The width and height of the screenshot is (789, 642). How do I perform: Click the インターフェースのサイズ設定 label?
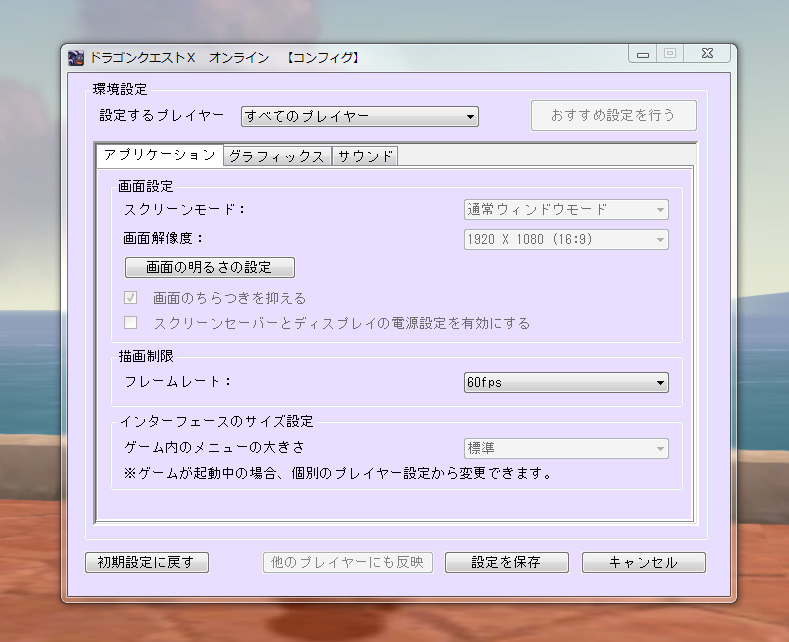pos(217,421)
